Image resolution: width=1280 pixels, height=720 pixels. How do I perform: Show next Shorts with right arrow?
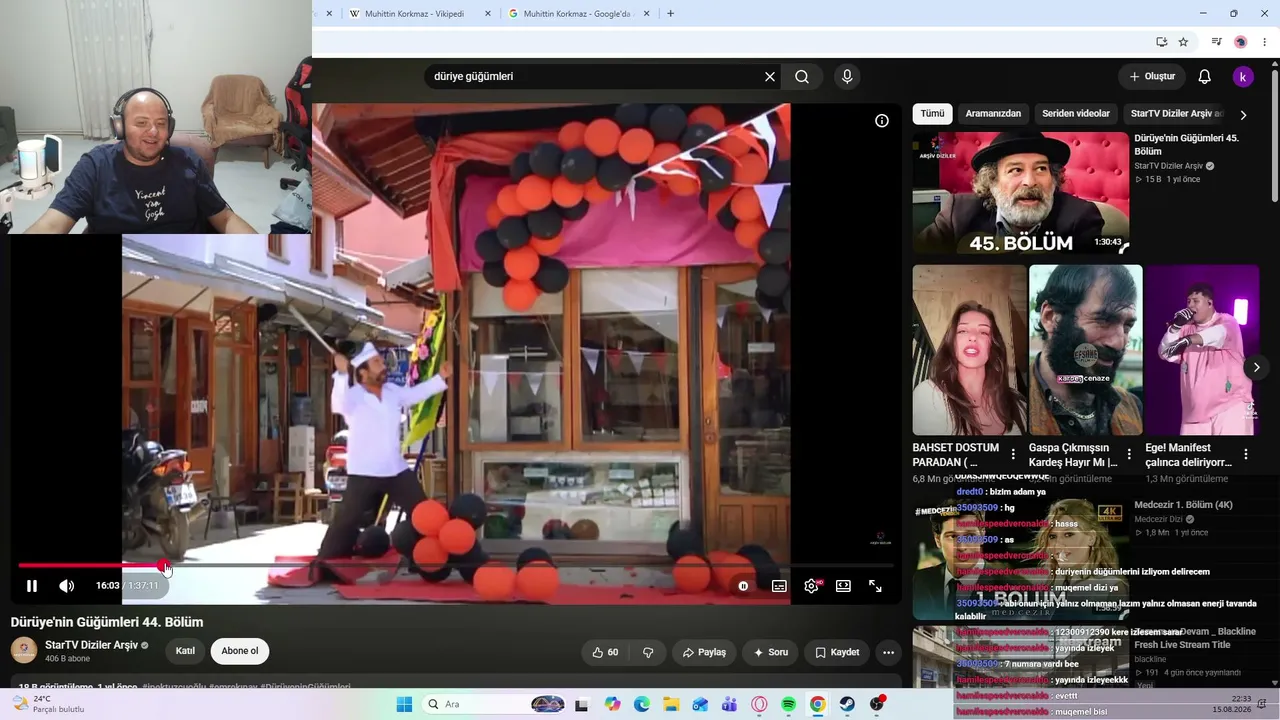click(x=1256, y=367)
